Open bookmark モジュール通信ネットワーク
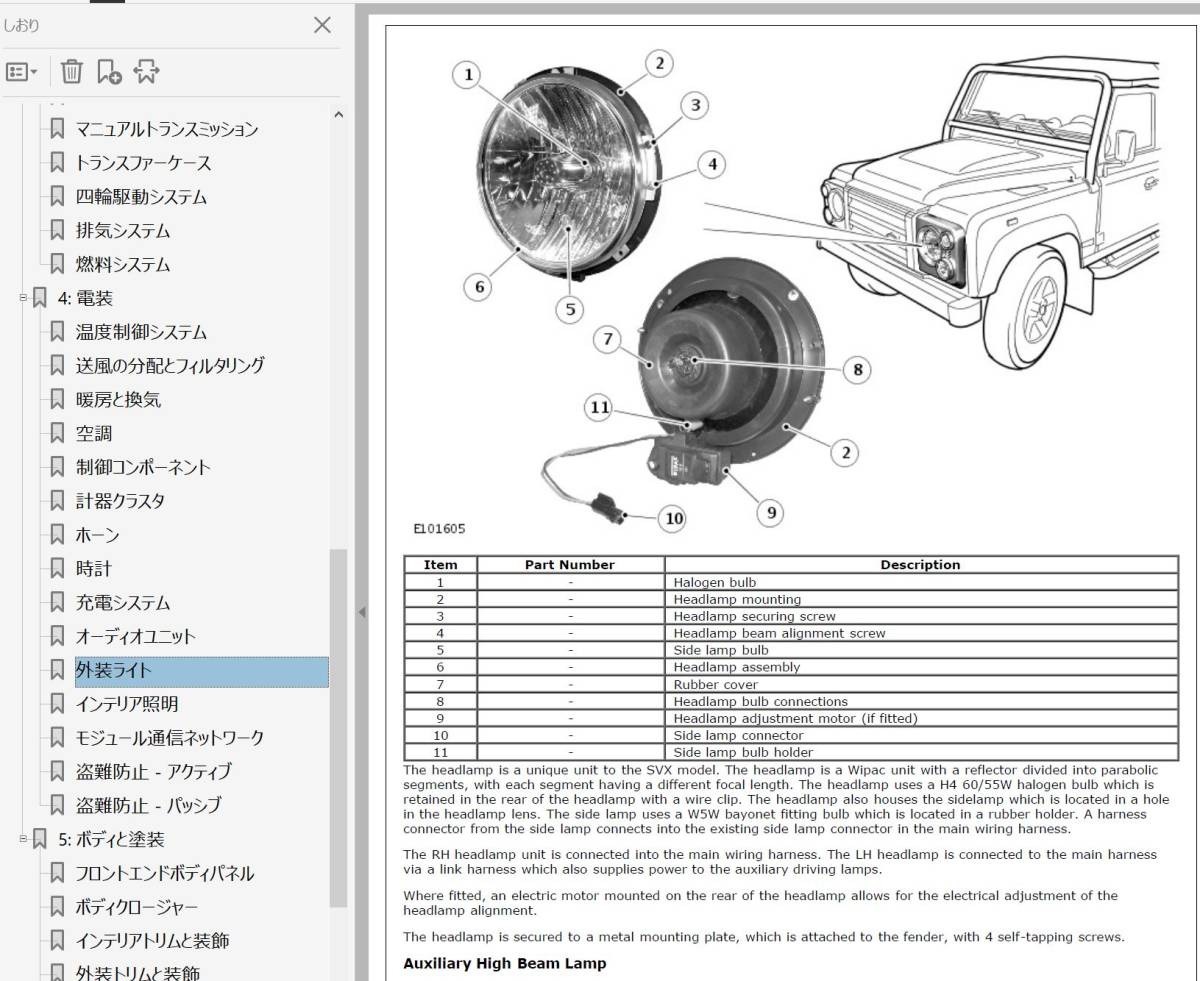The height and width of the screenshot is (981, 1200). pos(170,738)
